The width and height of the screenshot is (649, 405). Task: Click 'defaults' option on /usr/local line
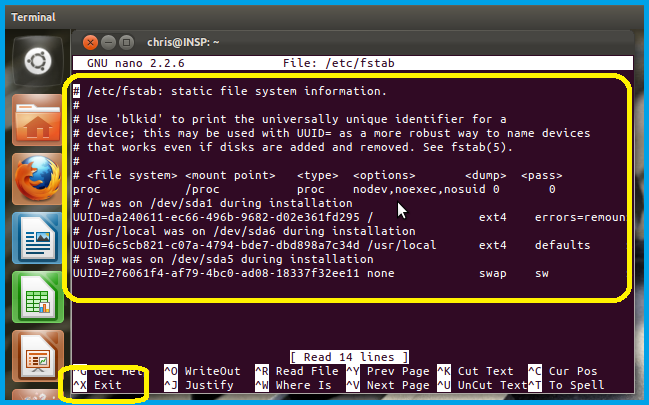click(x=562, y=246)
